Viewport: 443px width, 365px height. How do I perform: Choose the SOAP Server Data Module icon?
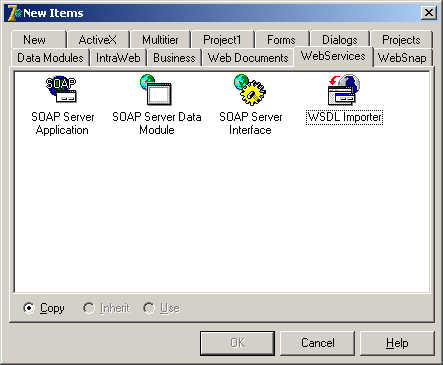[x=156, y=89]
